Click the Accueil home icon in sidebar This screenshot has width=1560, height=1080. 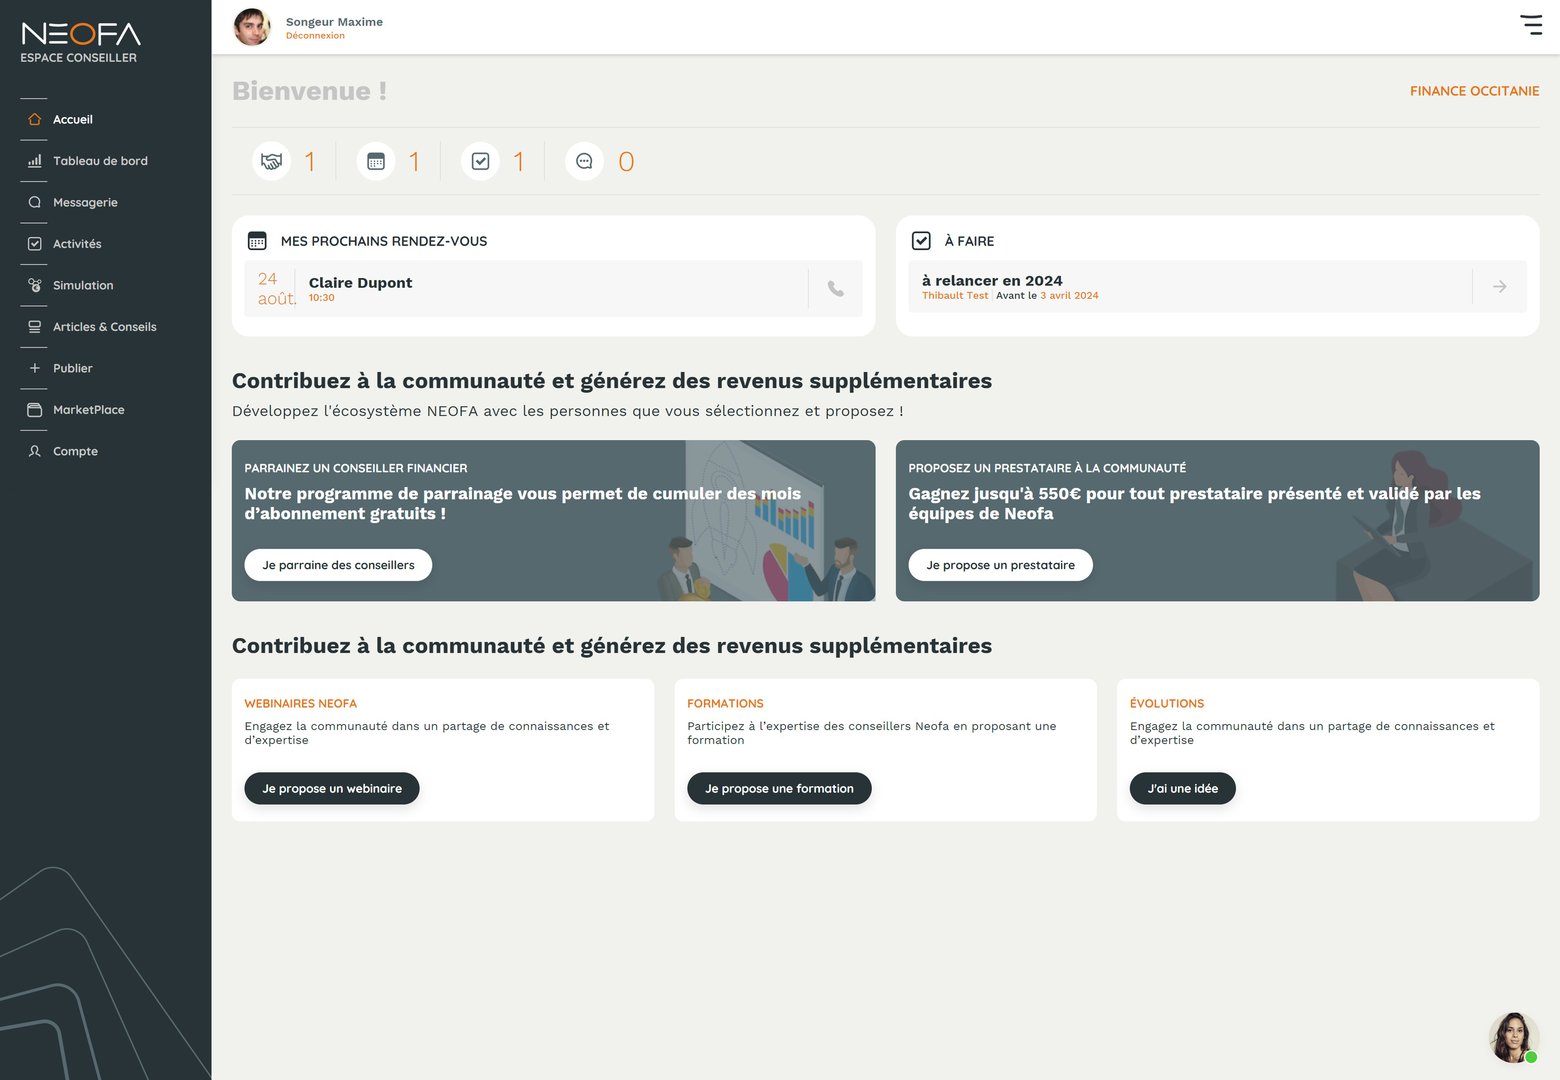click(x=35, y=119)
